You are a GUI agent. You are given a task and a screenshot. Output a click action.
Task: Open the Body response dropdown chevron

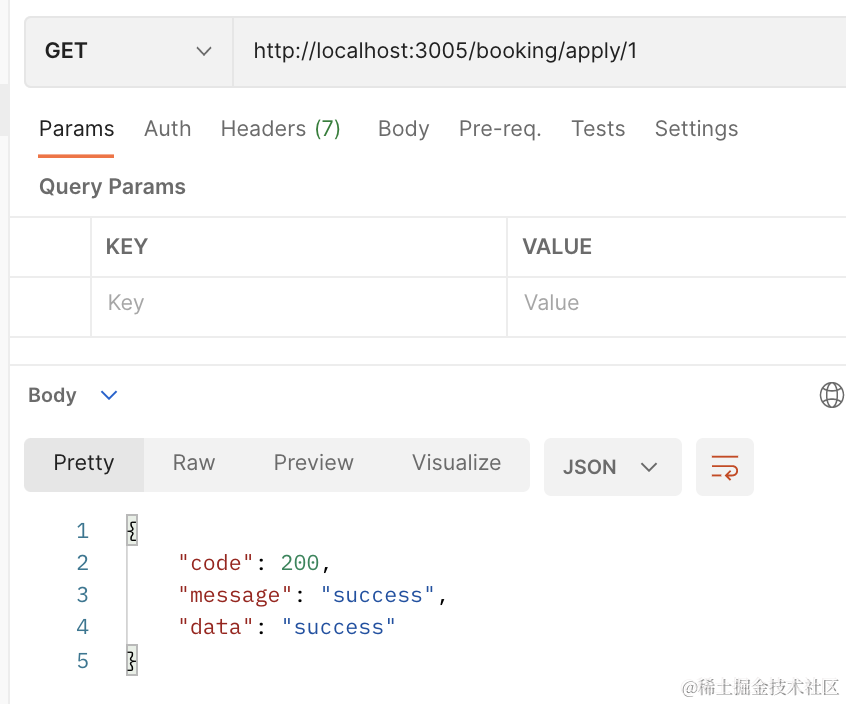(109, 395)
